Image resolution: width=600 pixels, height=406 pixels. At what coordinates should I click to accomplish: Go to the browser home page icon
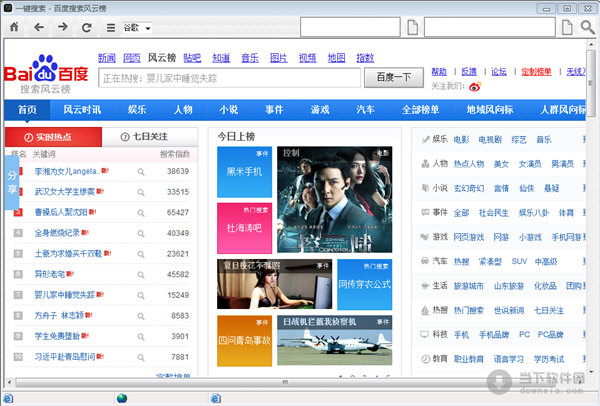point(14,27)
